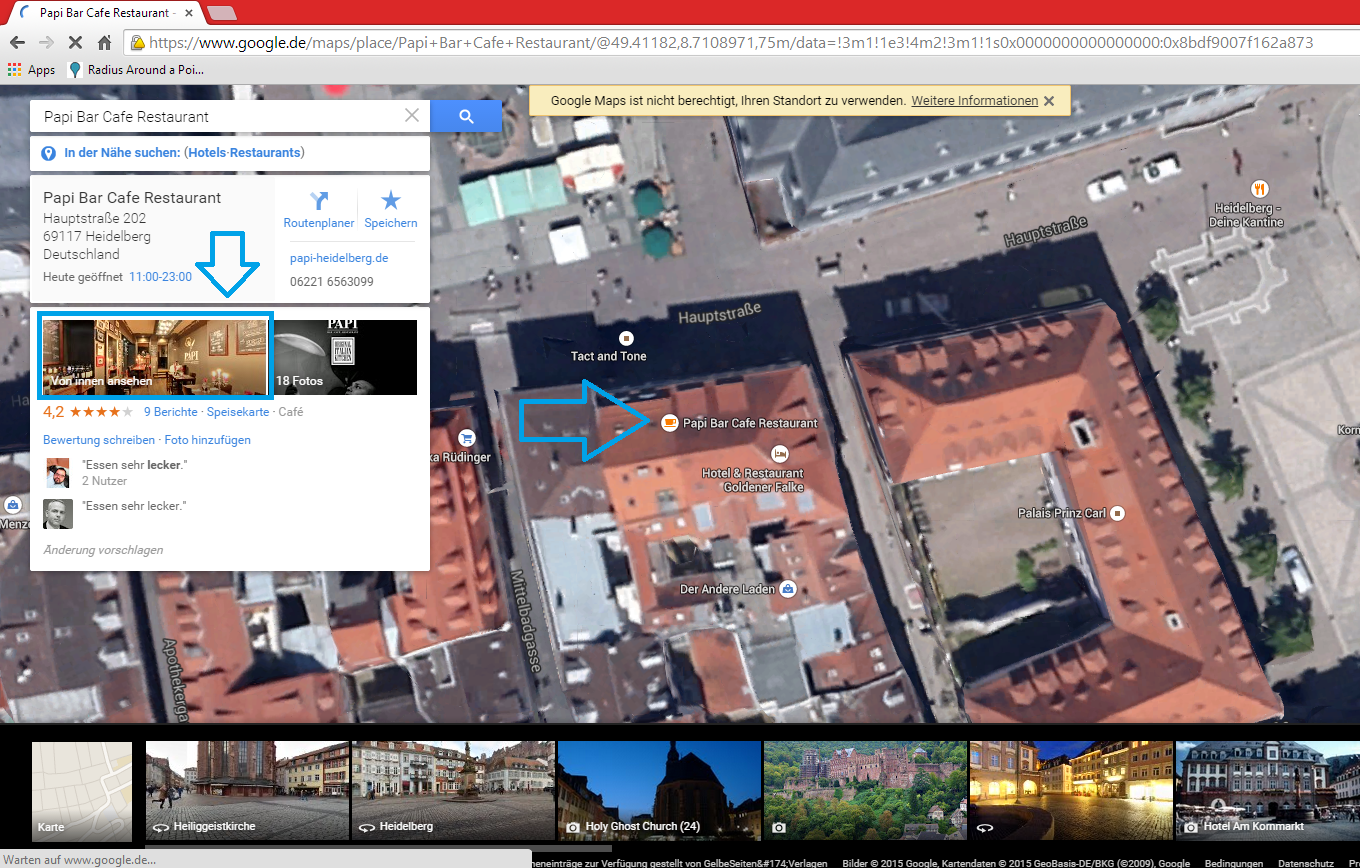Clear the search box with the X

tap(412, 116)
